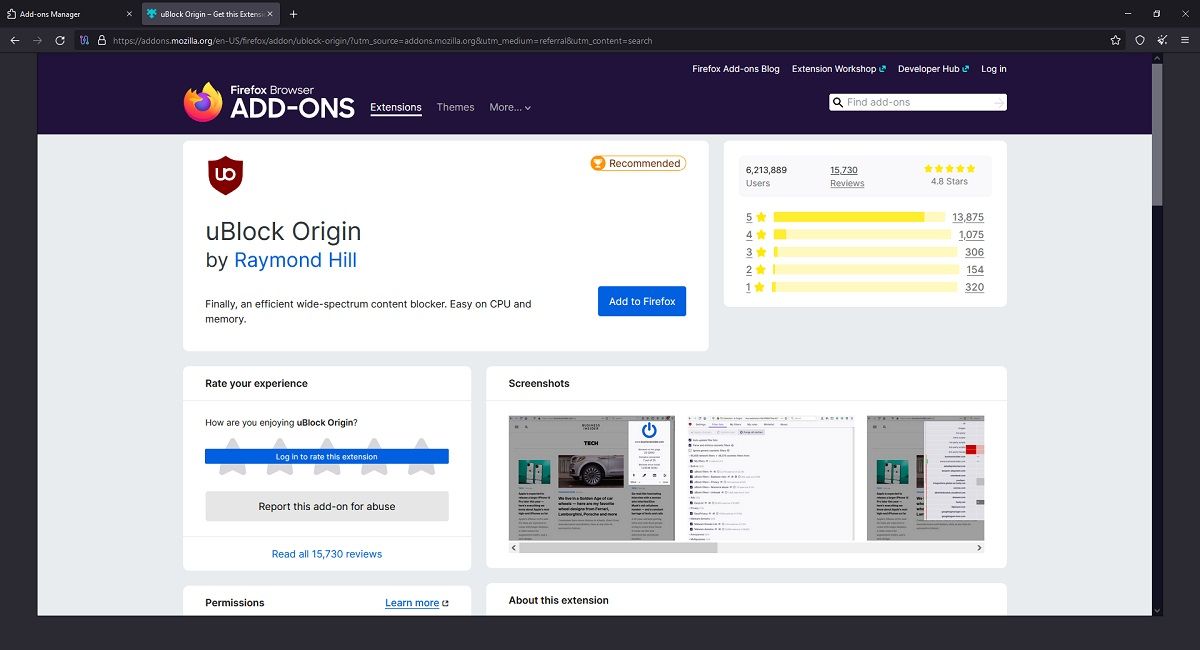Open the More navigation dropdown
This screenshot has width=1200, height=650.
tap(509, 107)
